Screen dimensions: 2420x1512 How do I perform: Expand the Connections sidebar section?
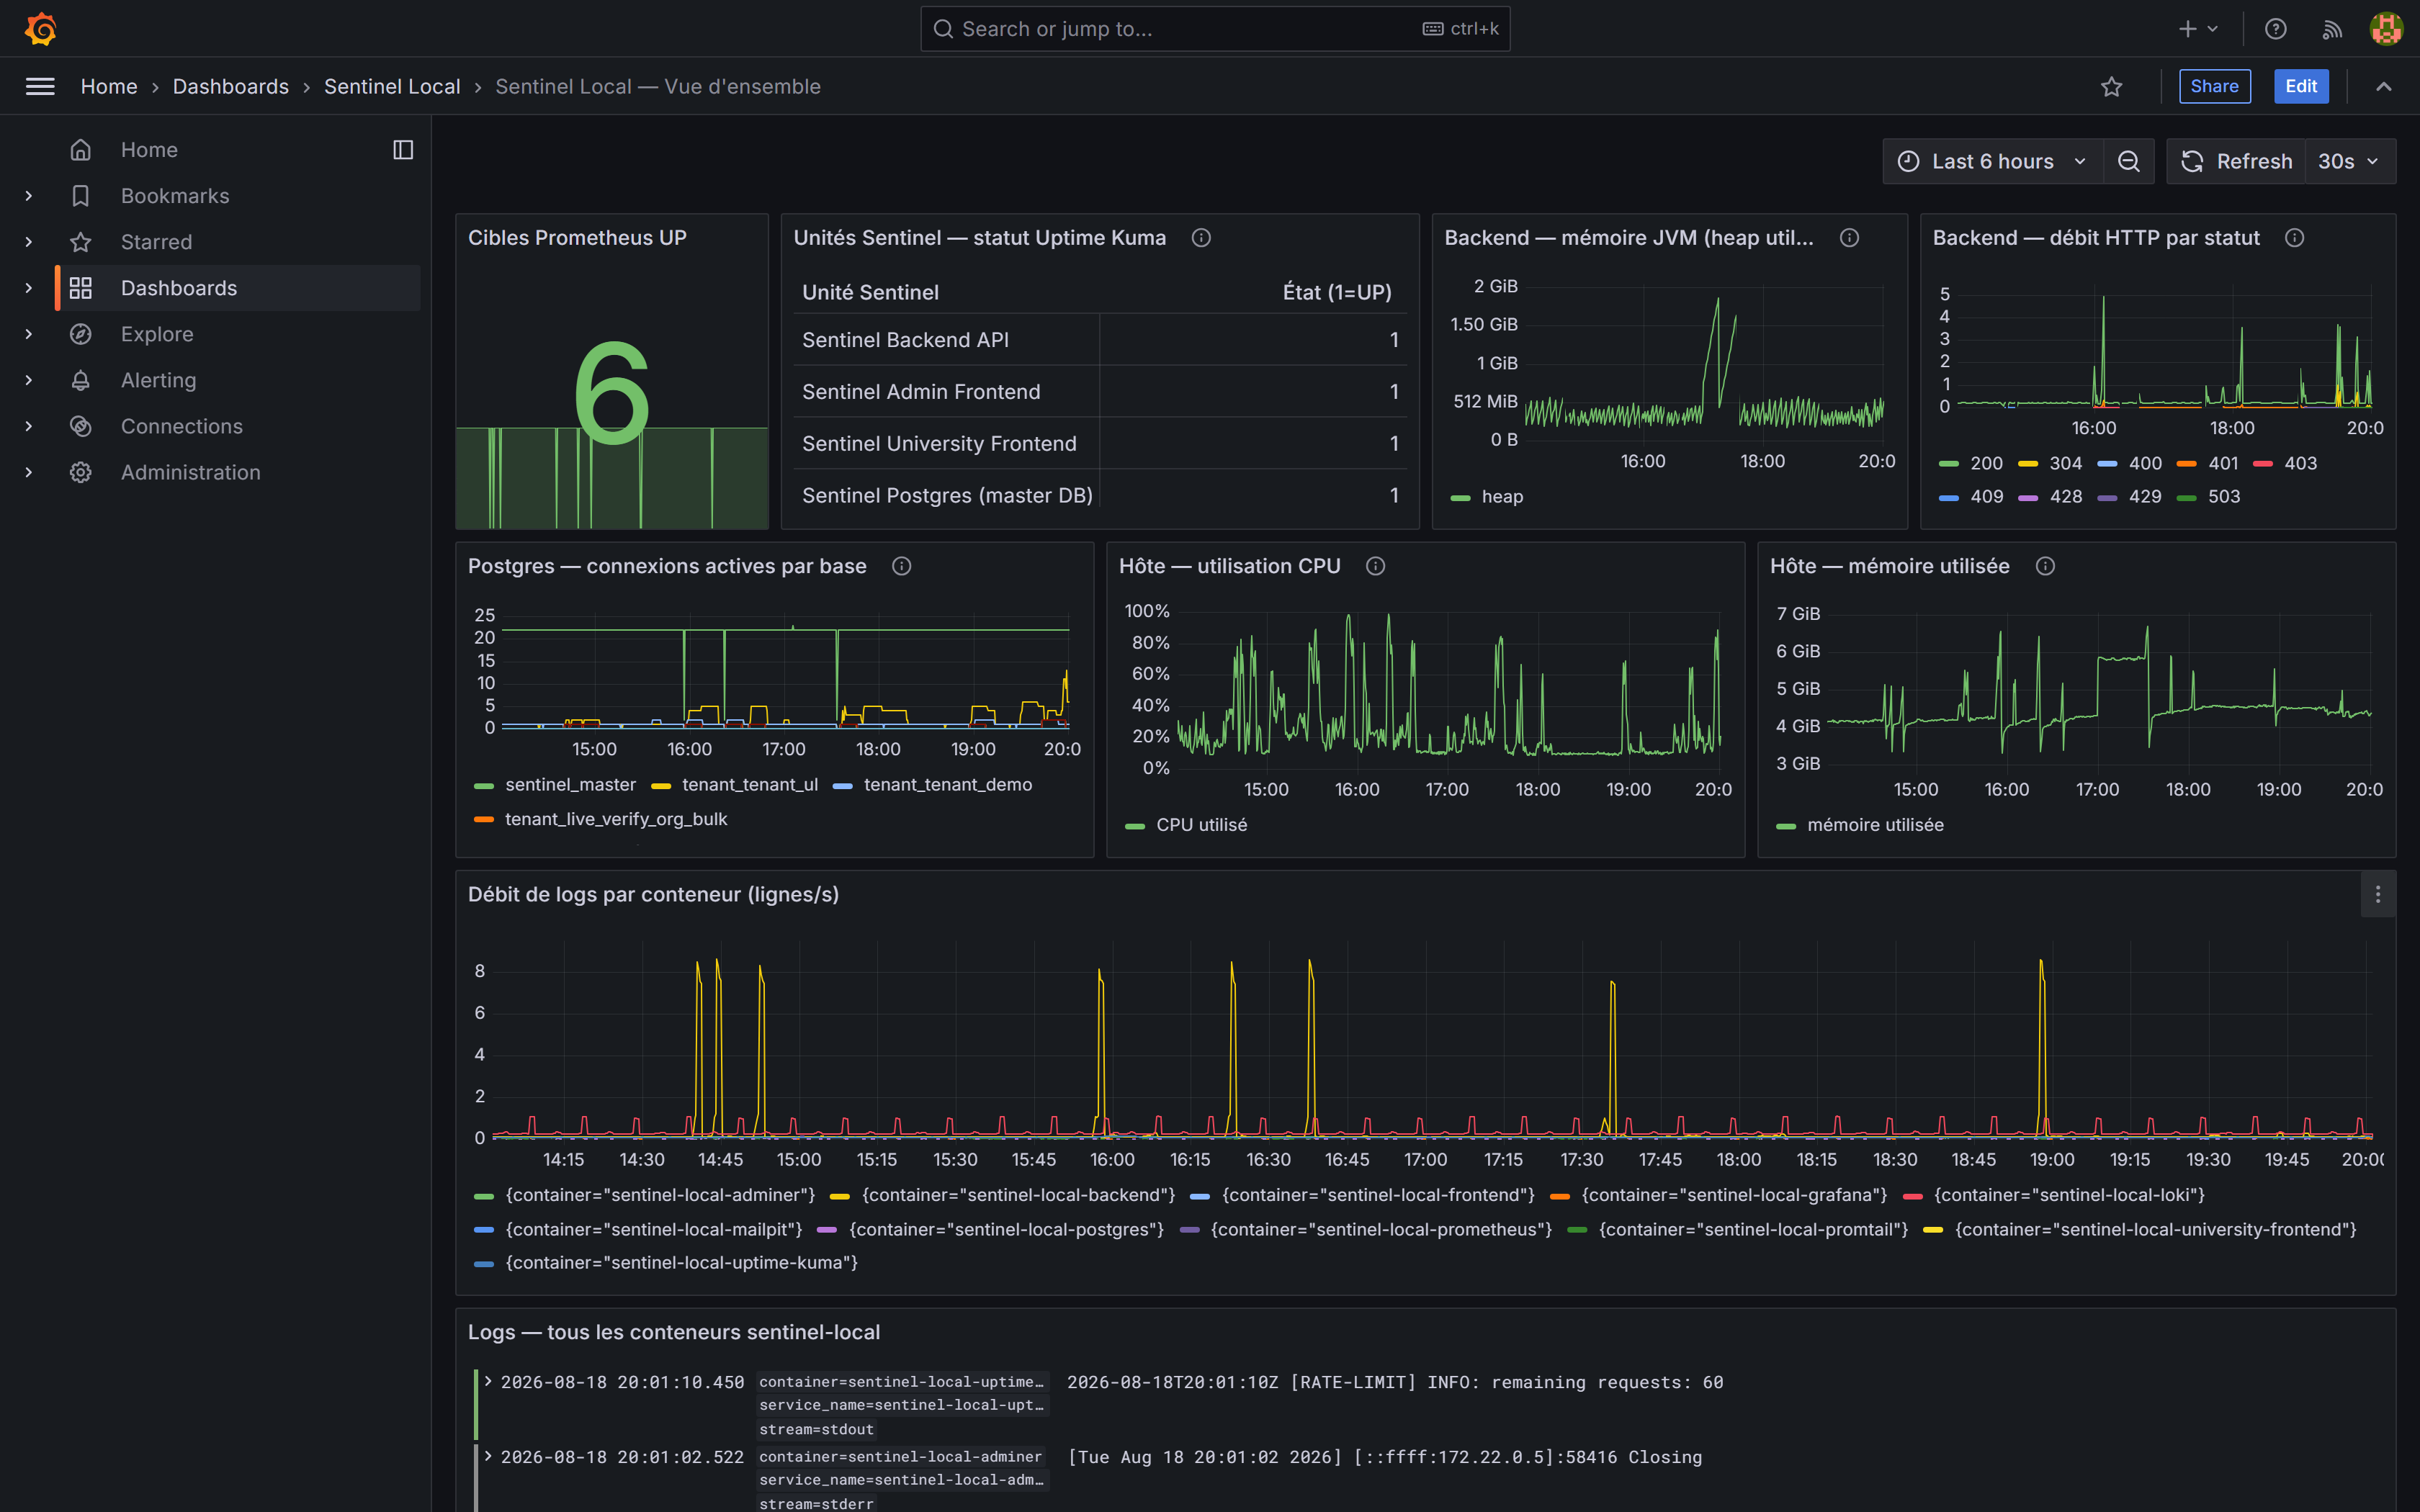(29, 426)
